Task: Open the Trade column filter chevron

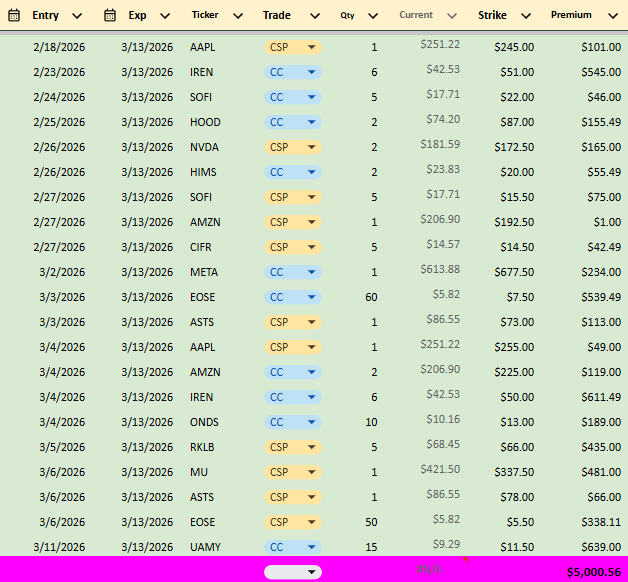Action: click(315, 16)
